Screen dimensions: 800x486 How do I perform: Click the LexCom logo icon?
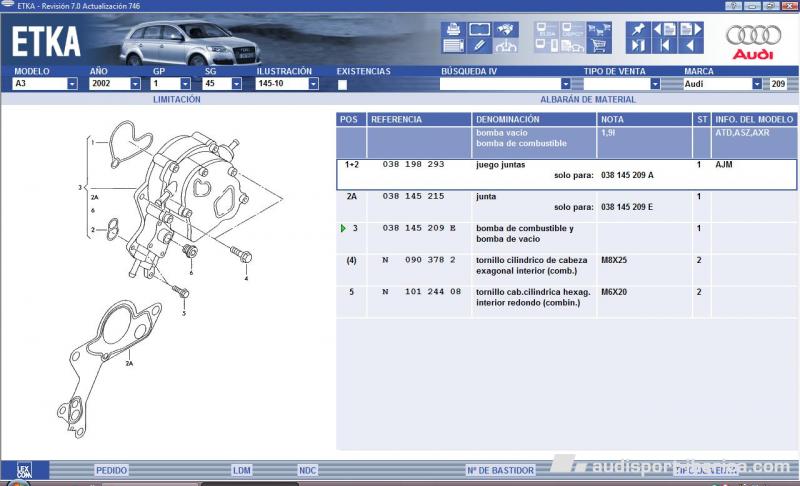(x=24, y=470)
